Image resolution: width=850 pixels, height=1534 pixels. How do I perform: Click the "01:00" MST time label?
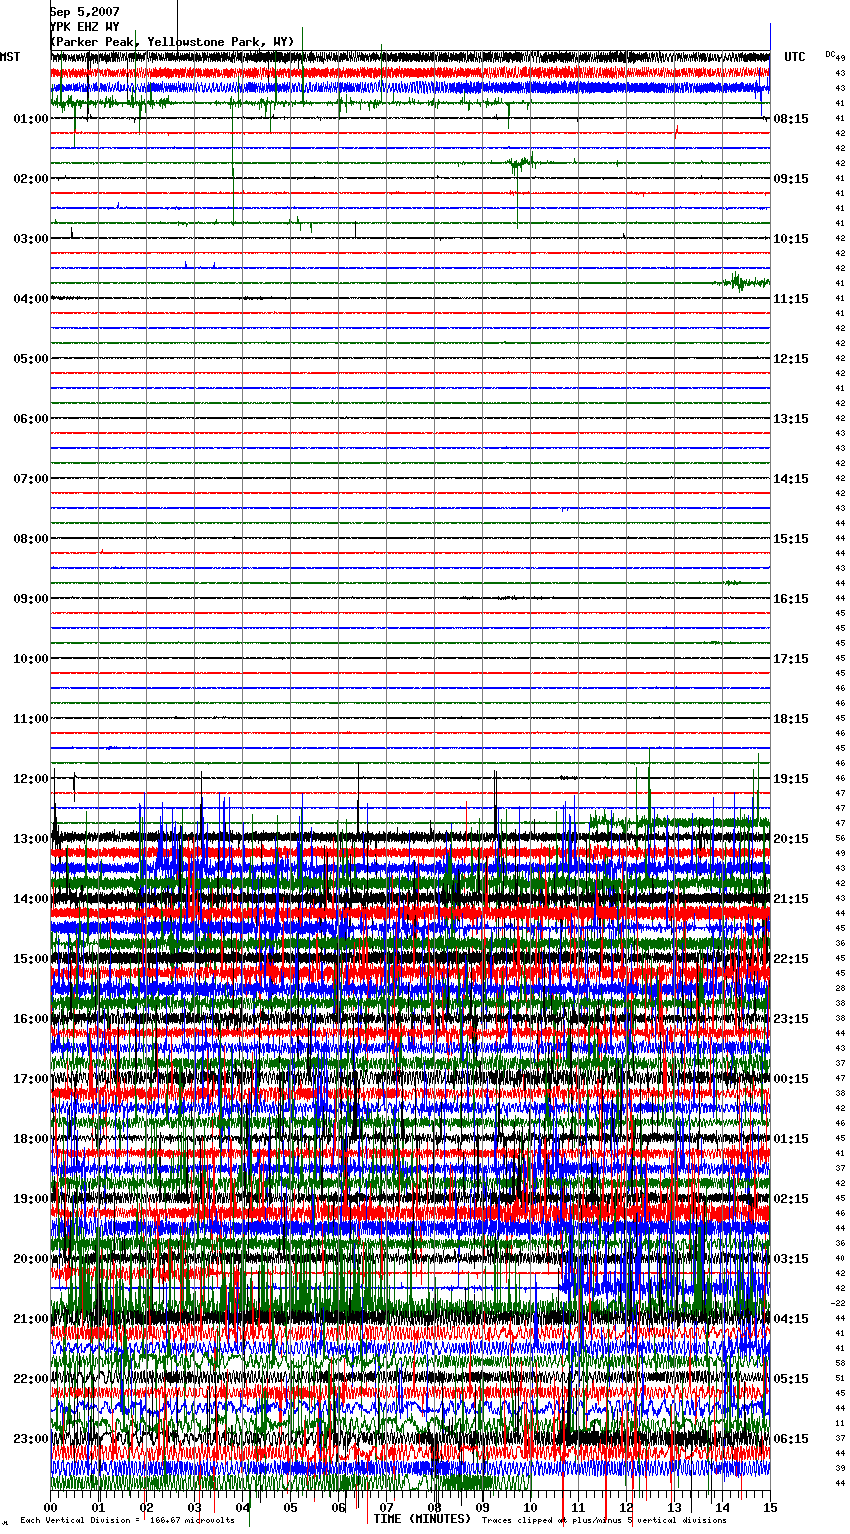pos(31,119)
